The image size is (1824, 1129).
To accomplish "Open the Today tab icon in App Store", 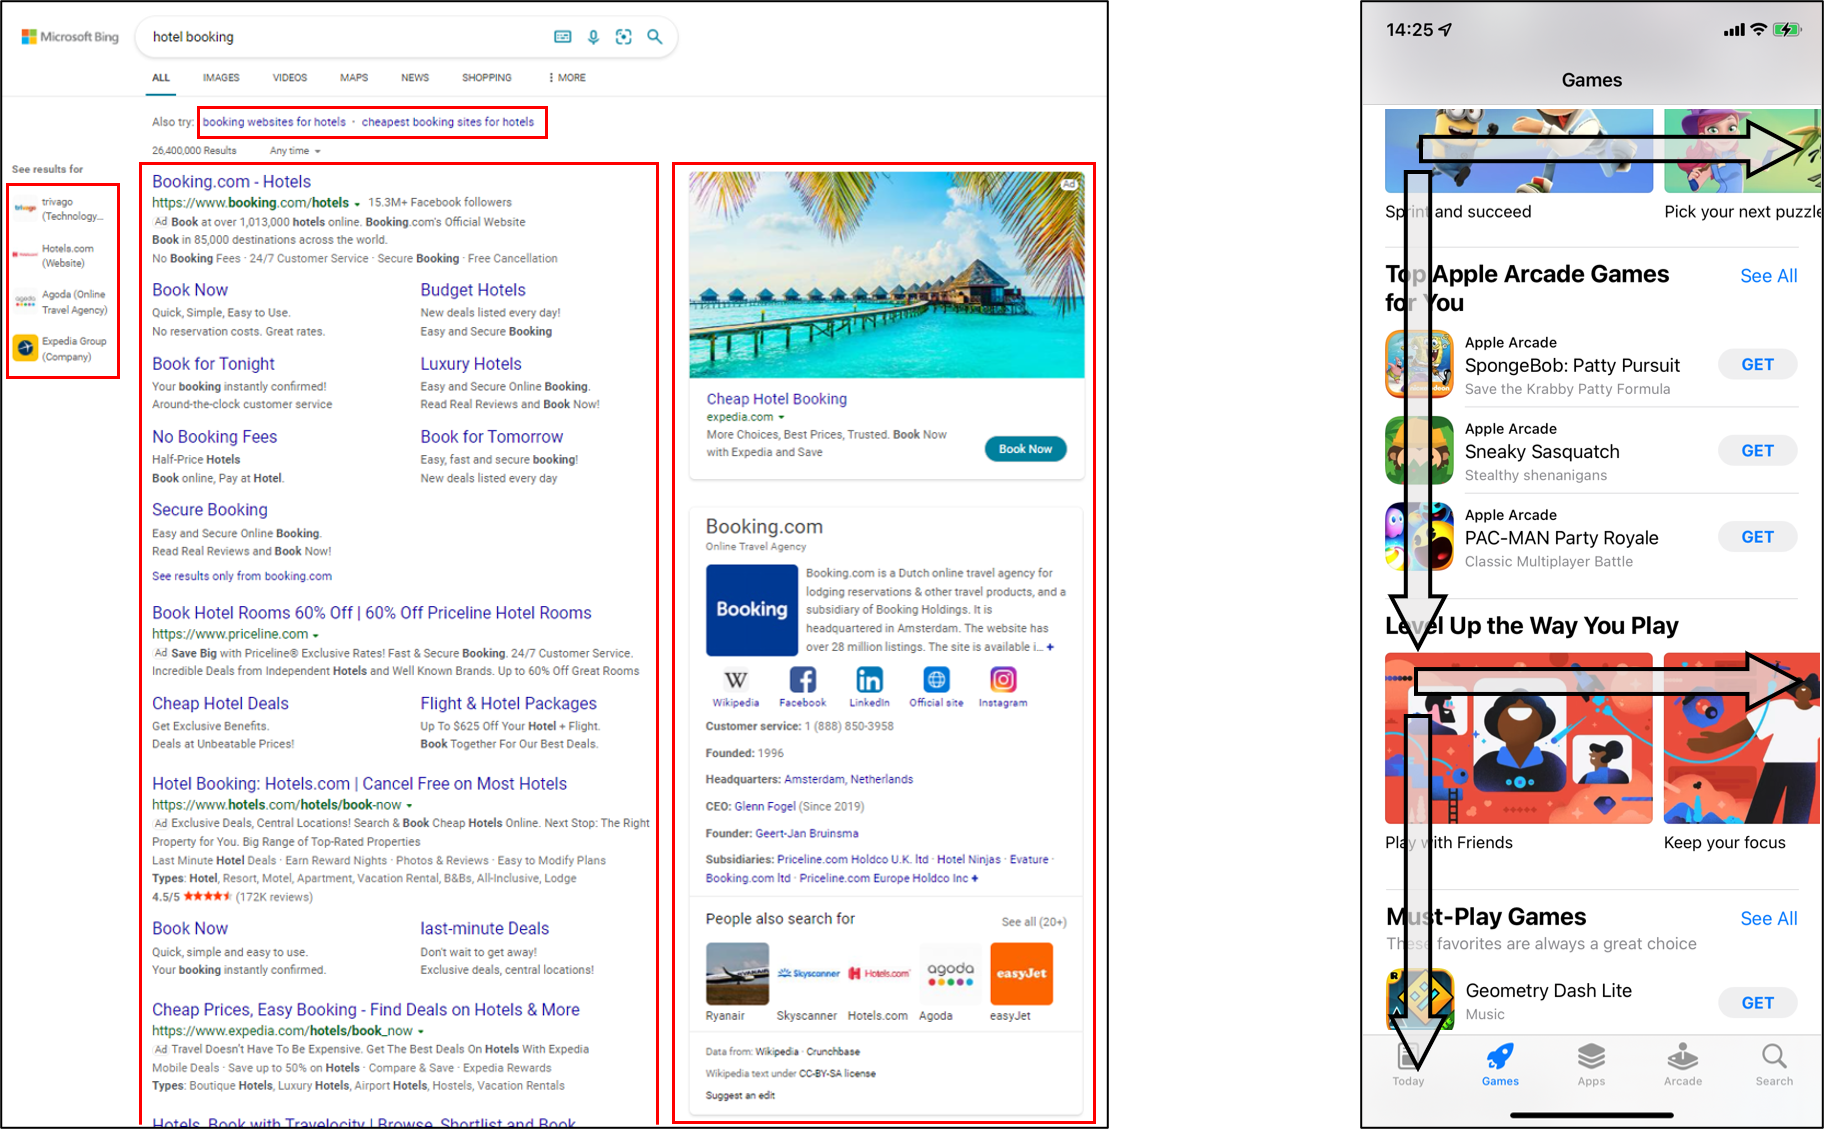I will 1408,1057.
